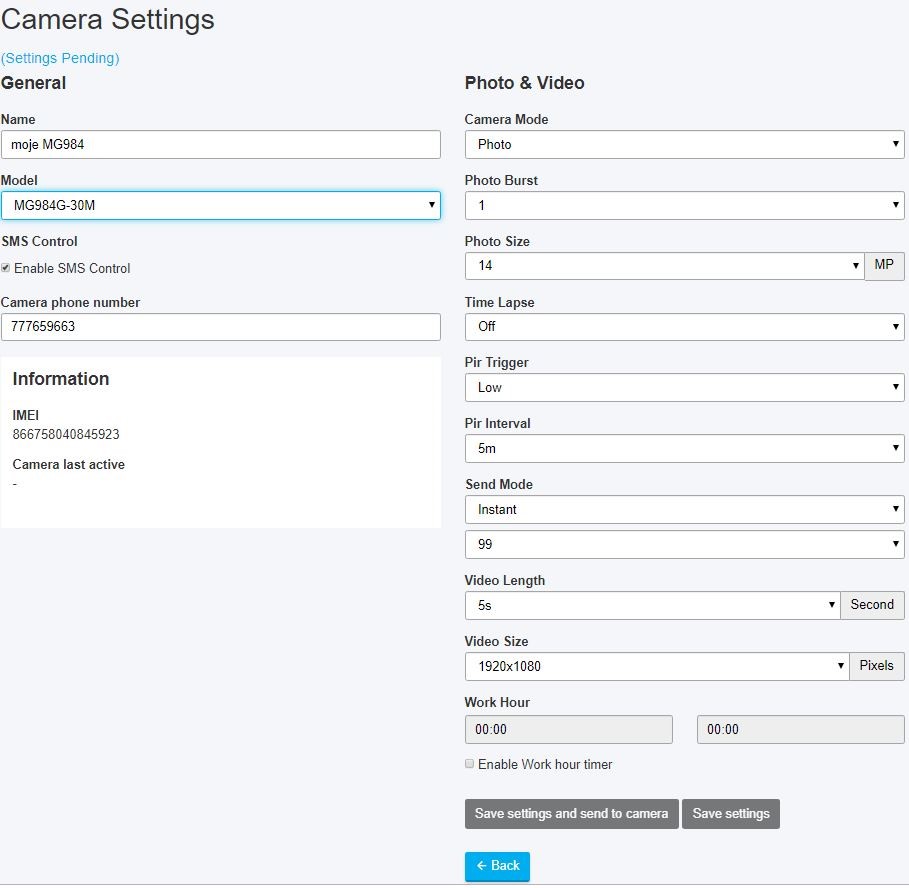Image resolution: width=909 pixels, height=888 pixels.
Task: Open the Photo Burst dropdown
Action: tap(684, 205)
